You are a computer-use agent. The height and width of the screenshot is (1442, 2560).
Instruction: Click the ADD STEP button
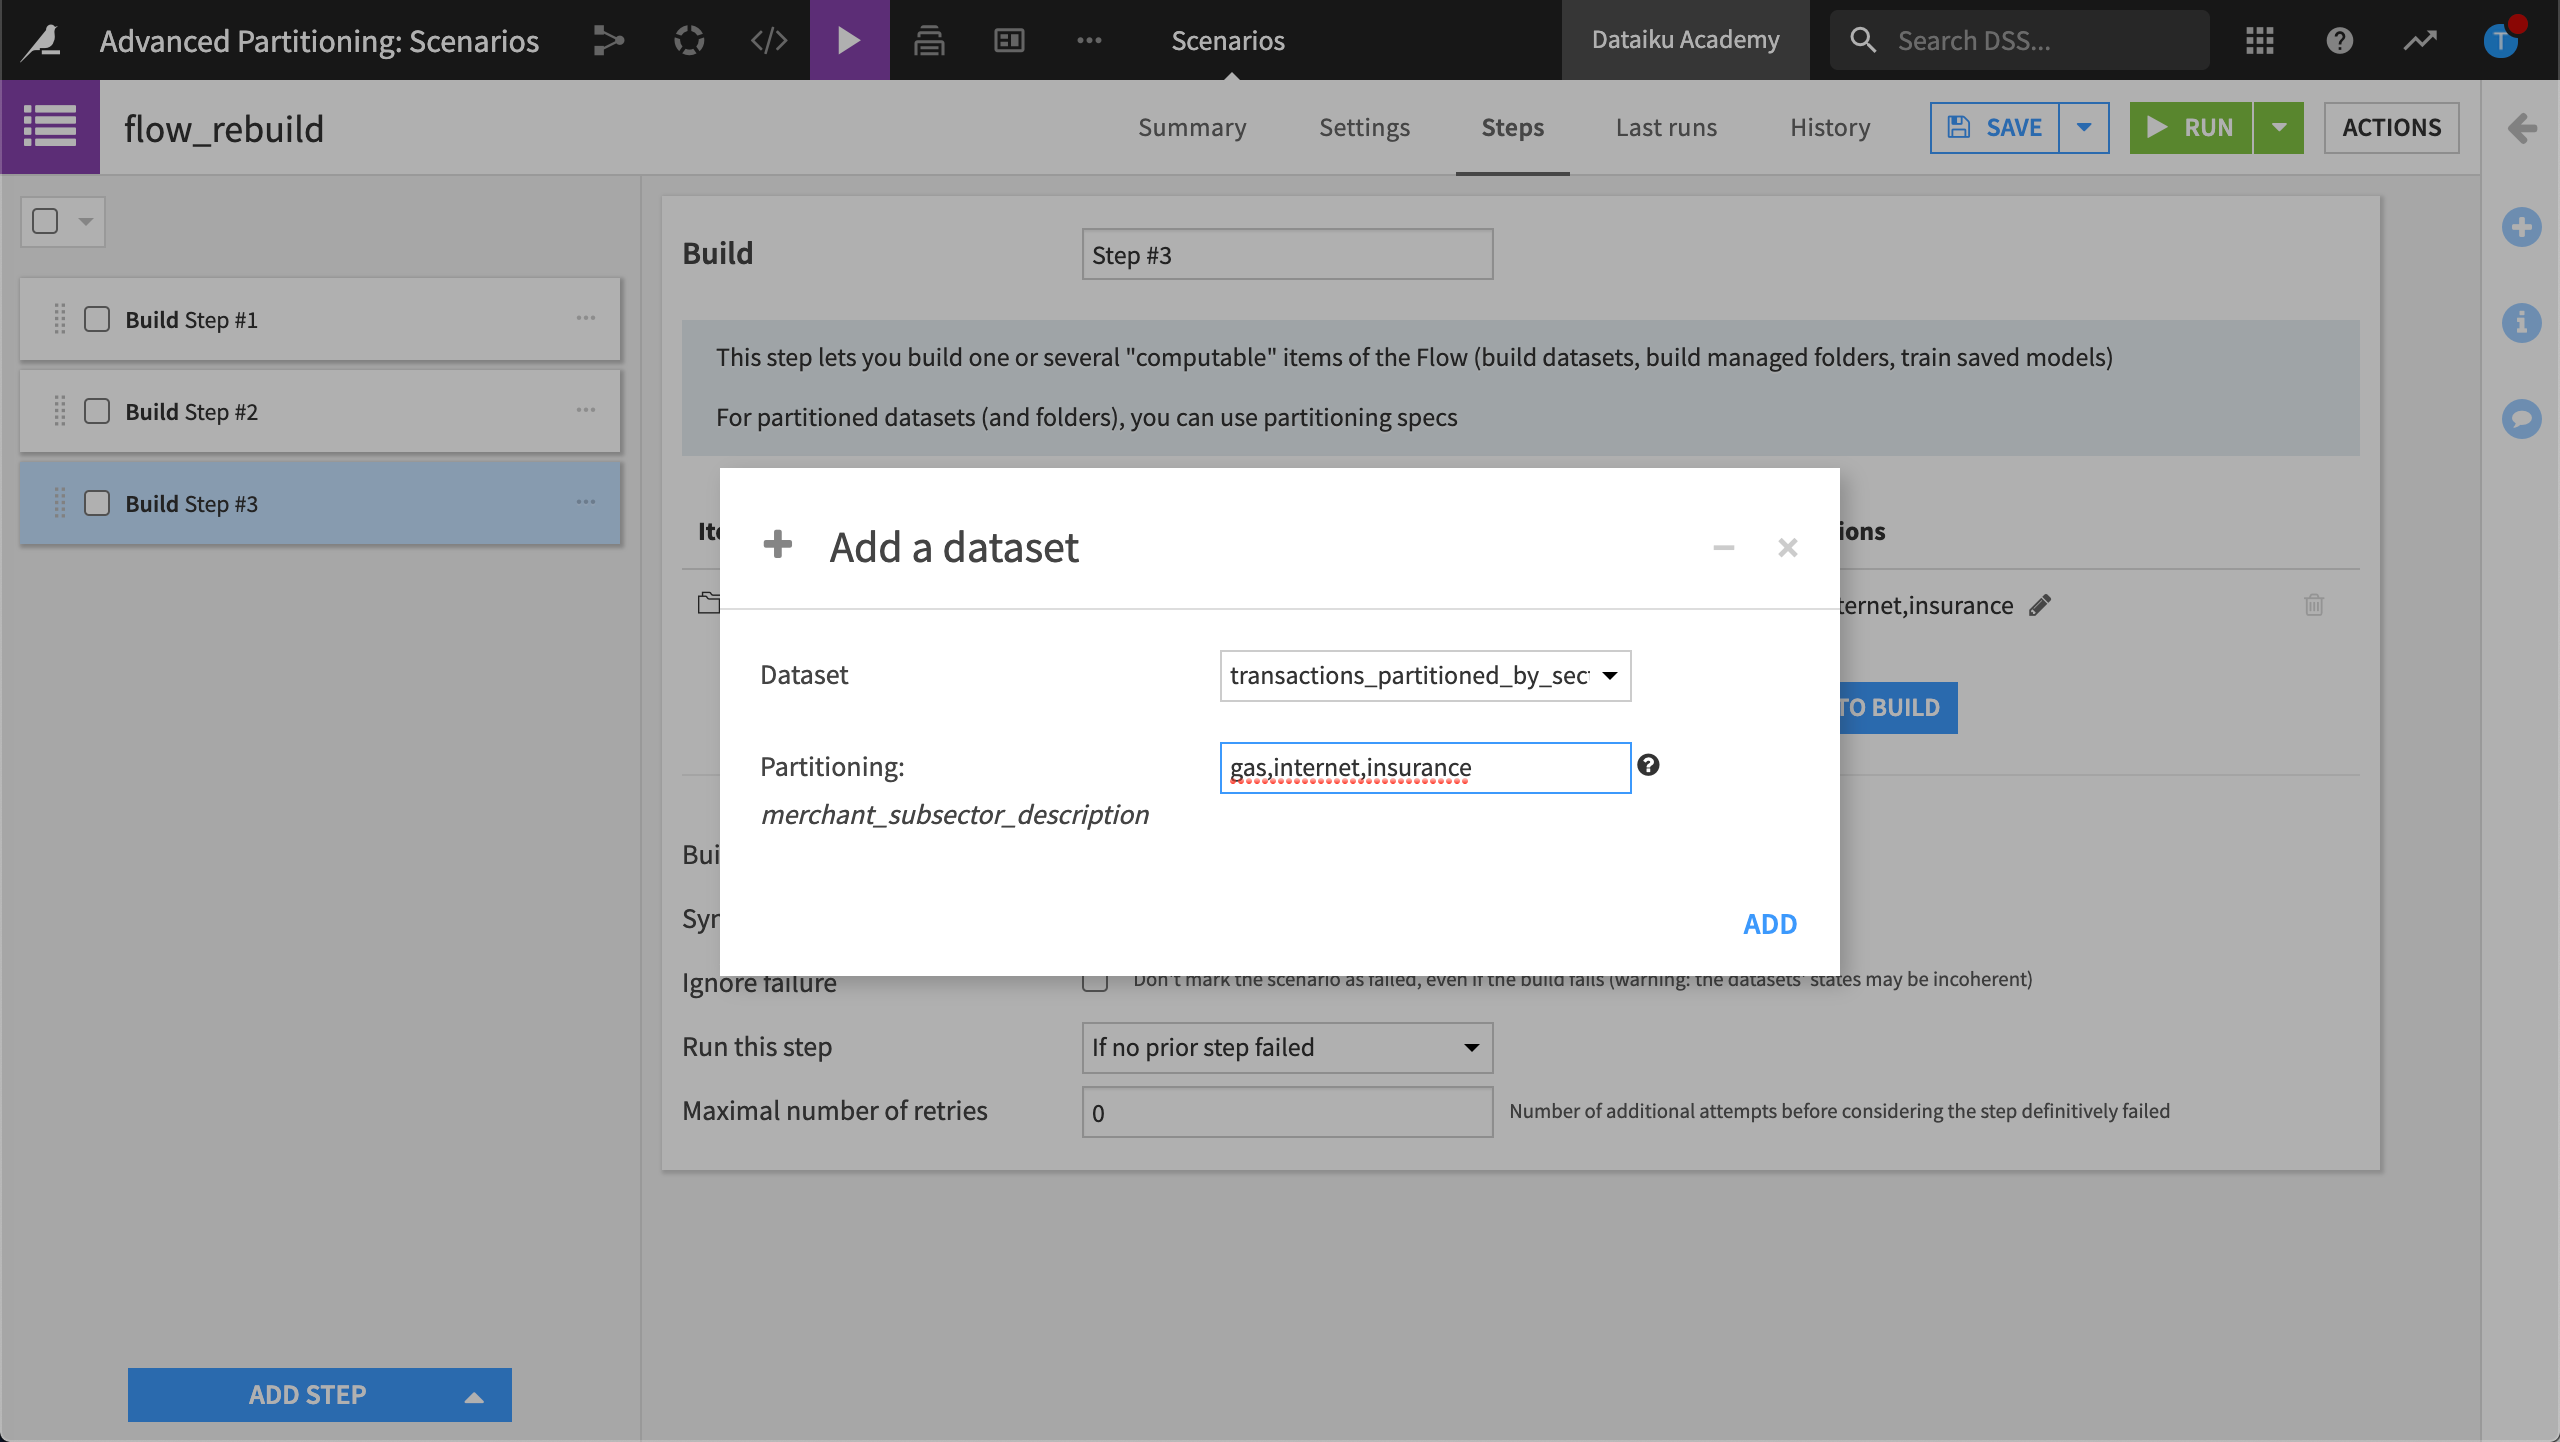[308, 1394]
